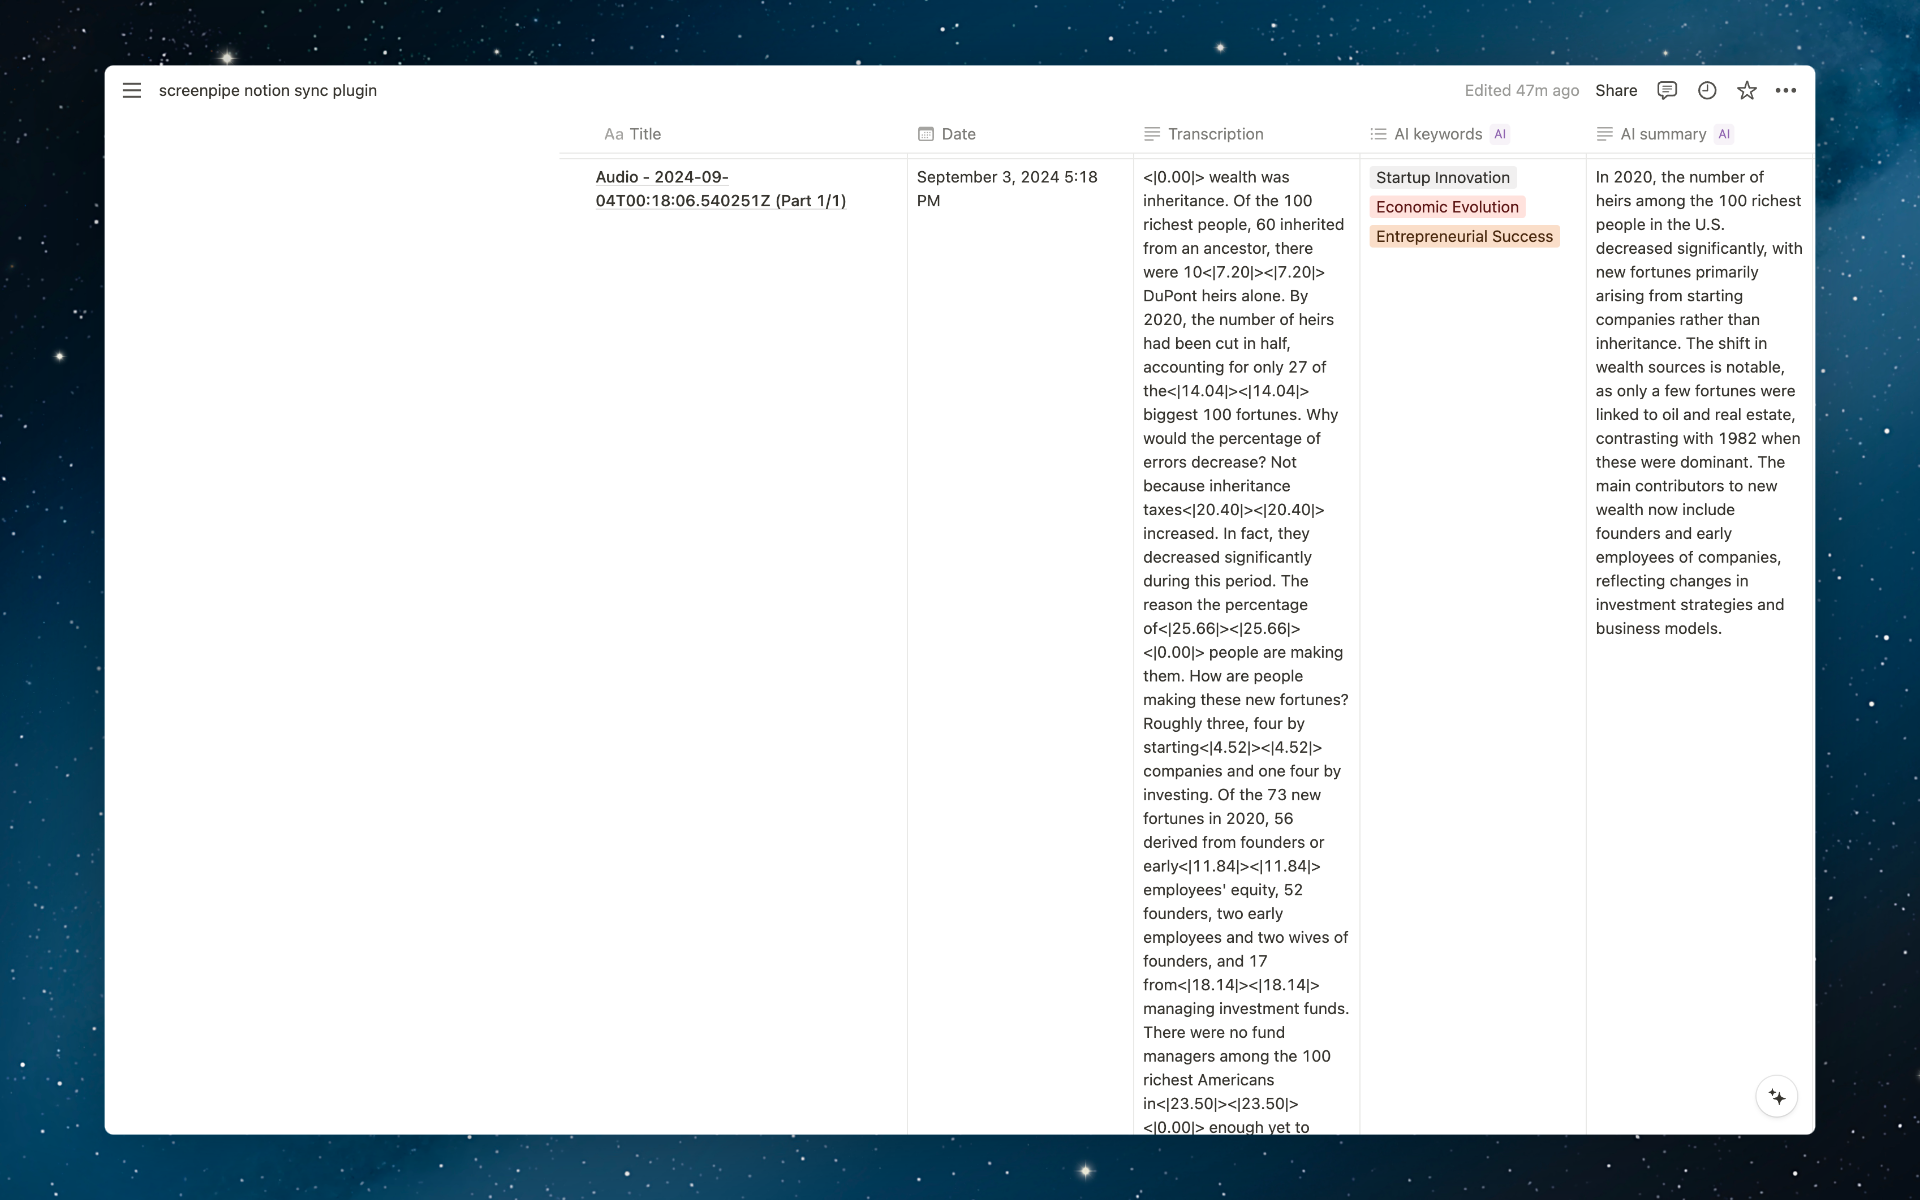Click the September 3, 2024 date cell
1920x1200 pixels.
(x=1006, y=189)
